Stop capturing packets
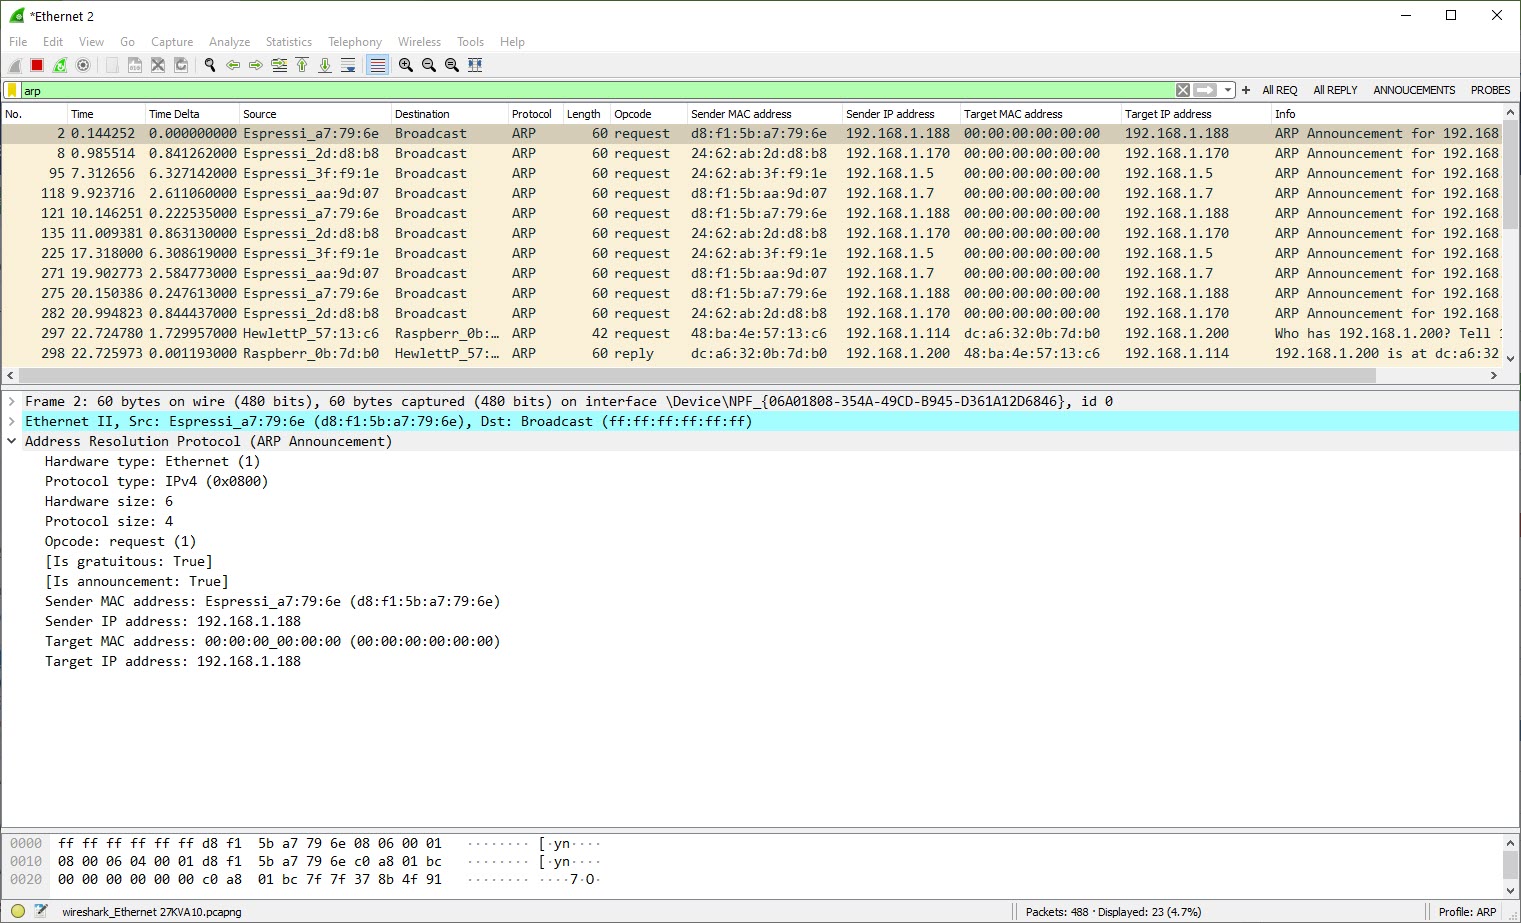Screen dimensions: 1521x923 click(x=35, y=65)
